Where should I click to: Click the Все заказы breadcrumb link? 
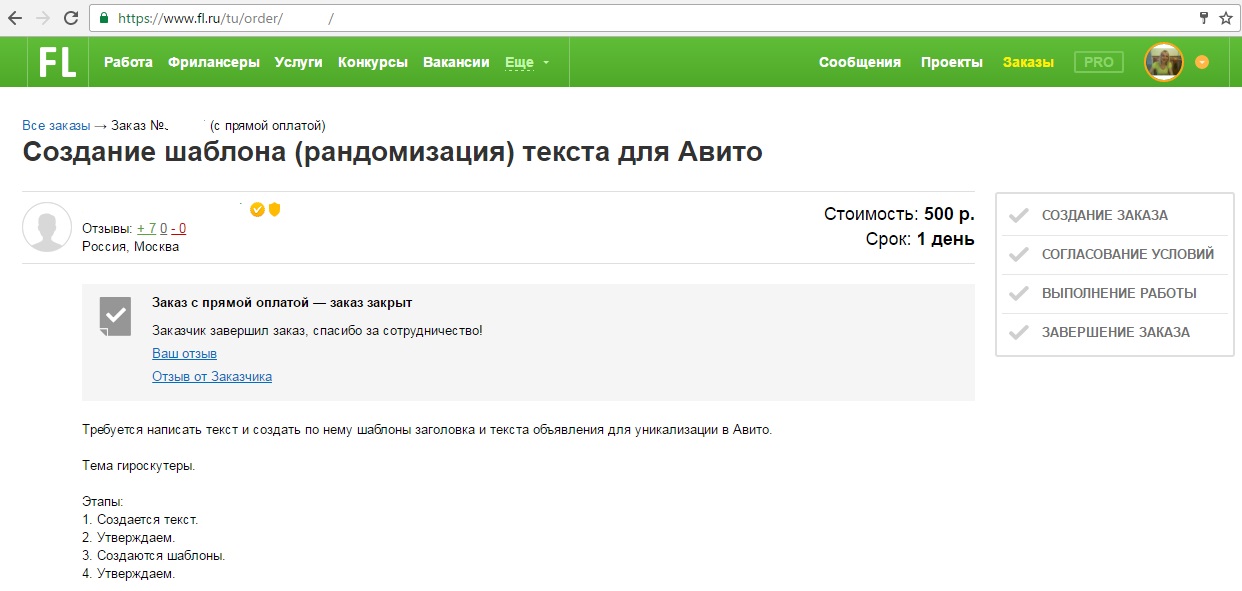tap(56, 126)
